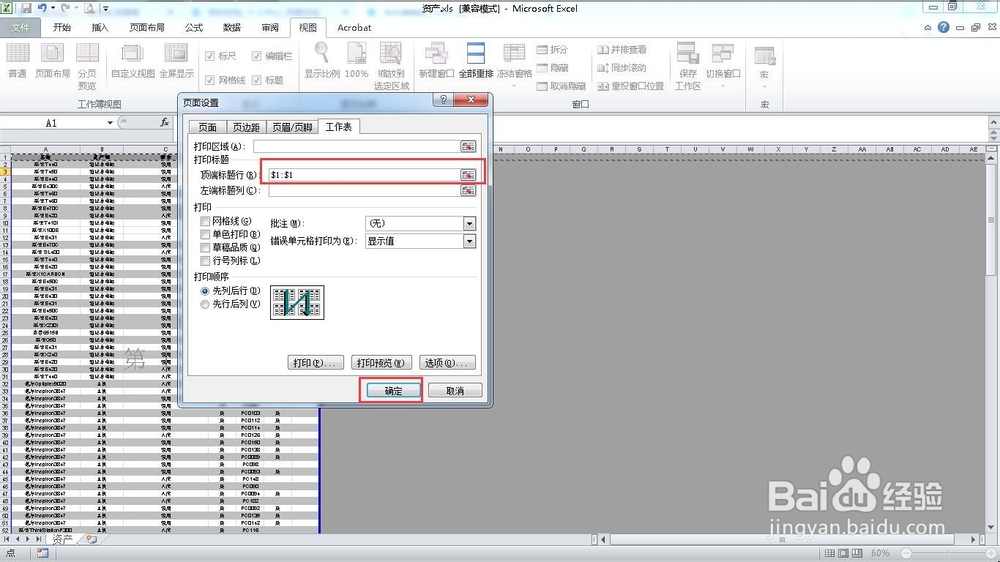Open the Comments (批注) dropdown
1000x562 pixels.
469,223
